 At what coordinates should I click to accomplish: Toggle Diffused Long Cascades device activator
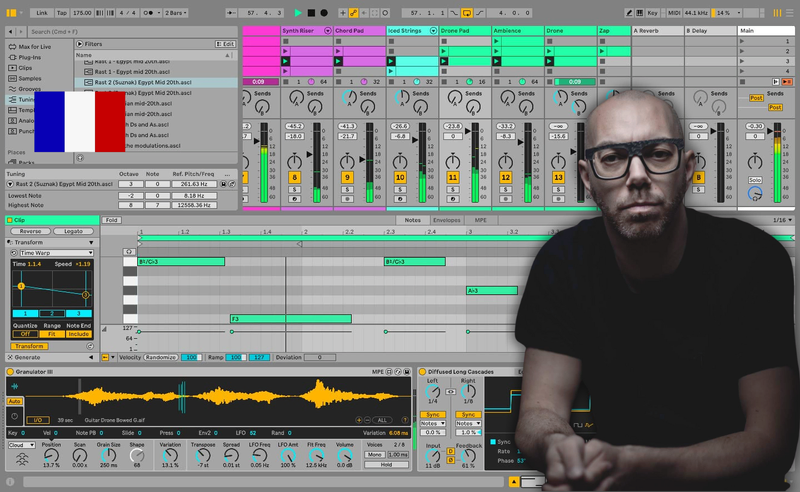pos(422,372)
